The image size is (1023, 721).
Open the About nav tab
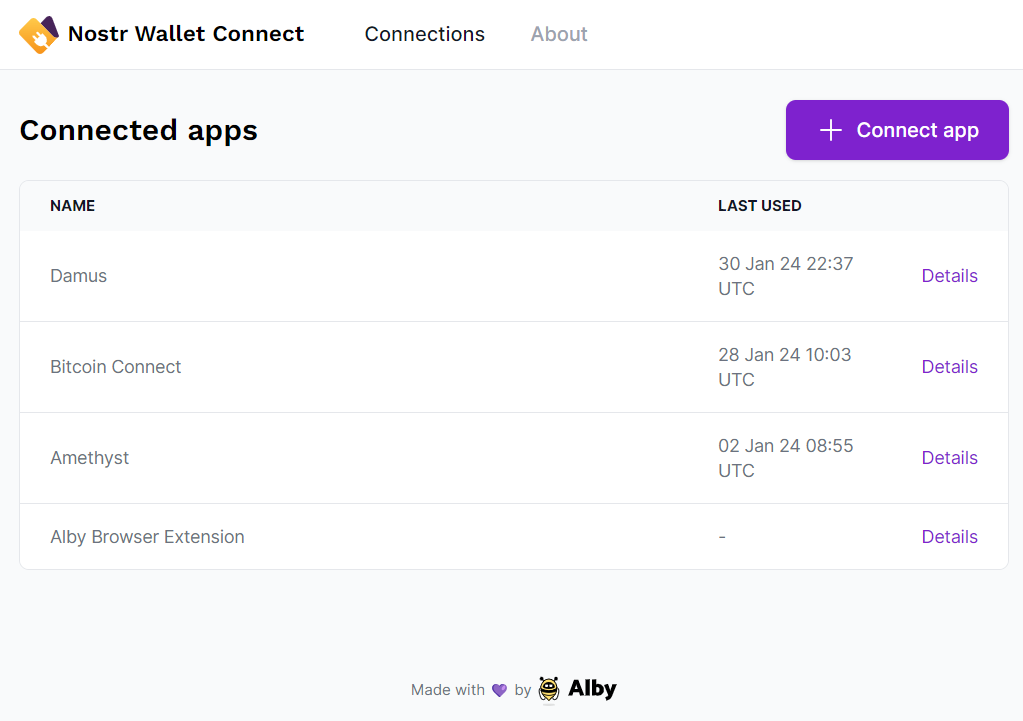[x=559, y=34]
